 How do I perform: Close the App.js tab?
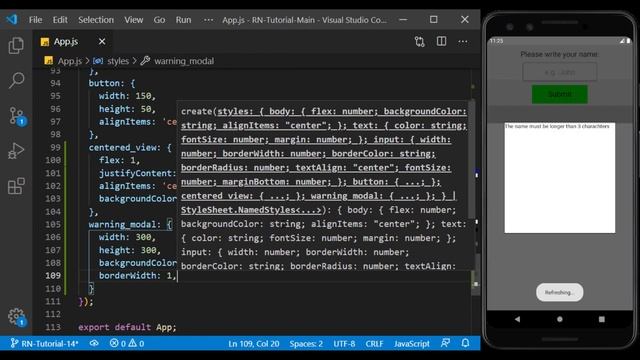(x=102, y=42)
